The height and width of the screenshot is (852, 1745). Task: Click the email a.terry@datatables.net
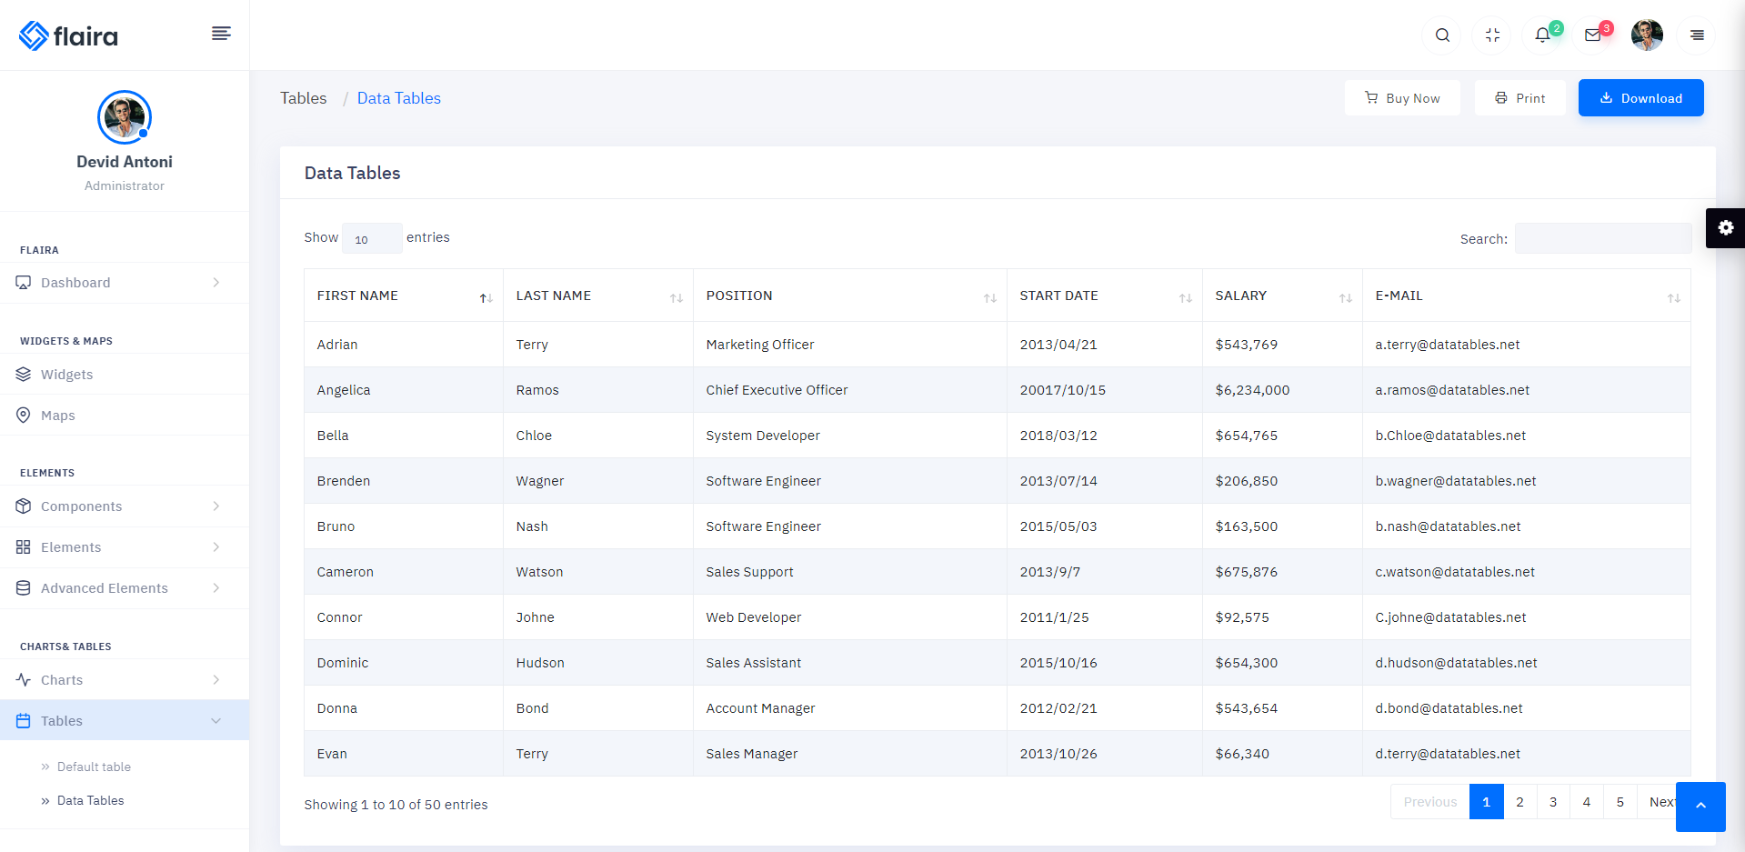coord(1447,345)
